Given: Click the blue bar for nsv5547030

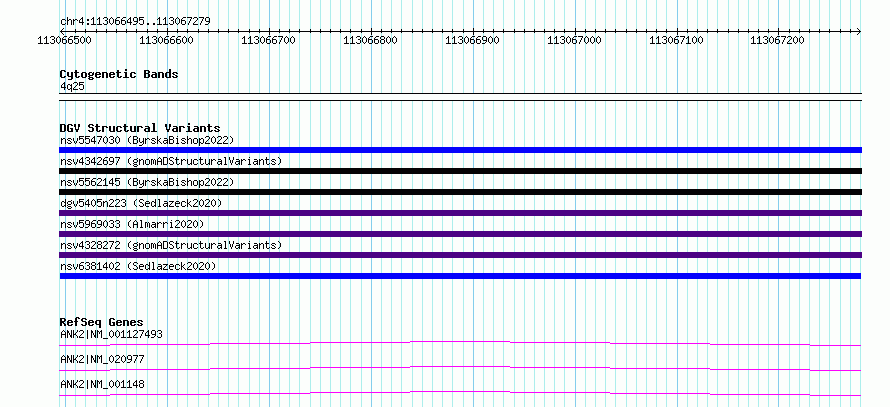Looking at the screenshot, I should 461,150.
